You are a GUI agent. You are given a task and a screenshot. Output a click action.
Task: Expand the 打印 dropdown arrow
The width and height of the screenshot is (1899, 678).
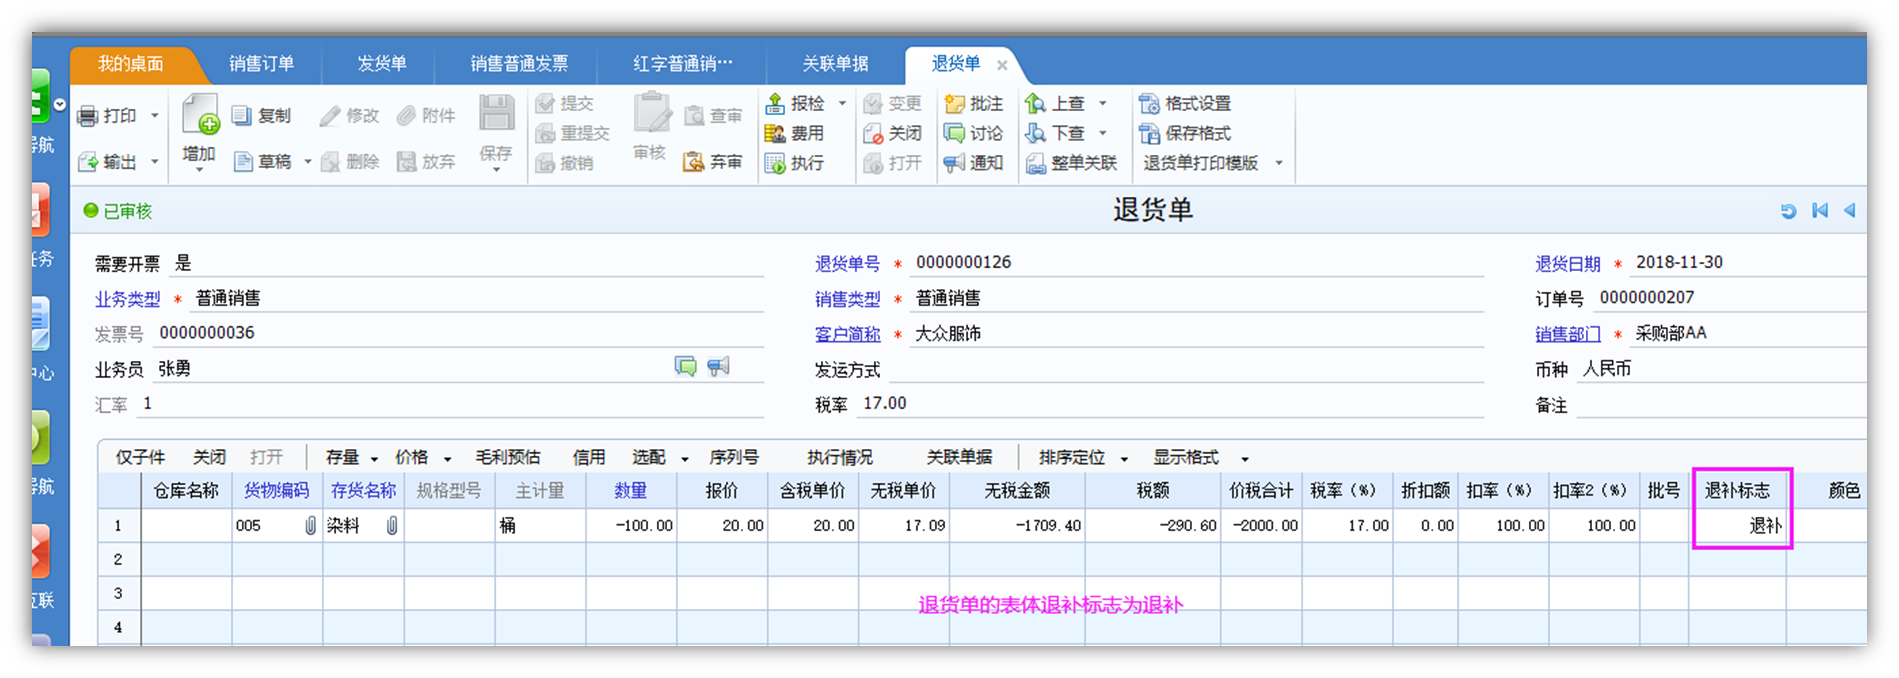point(155,116)
